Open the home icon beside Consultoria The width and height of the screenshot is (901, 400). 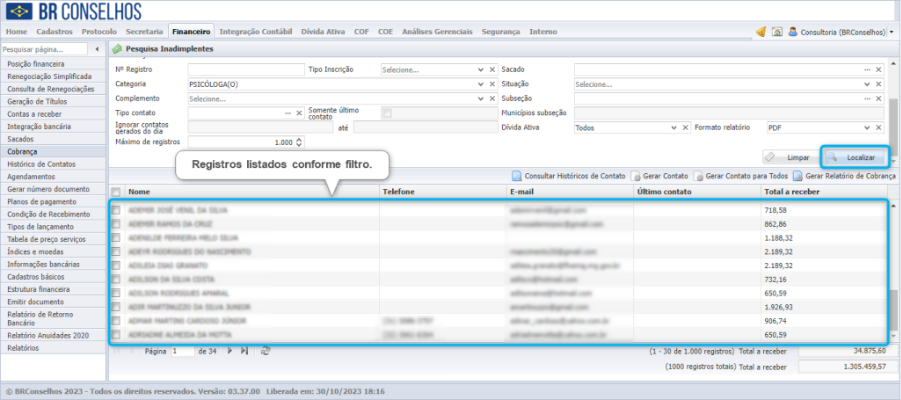coord(777,32)
